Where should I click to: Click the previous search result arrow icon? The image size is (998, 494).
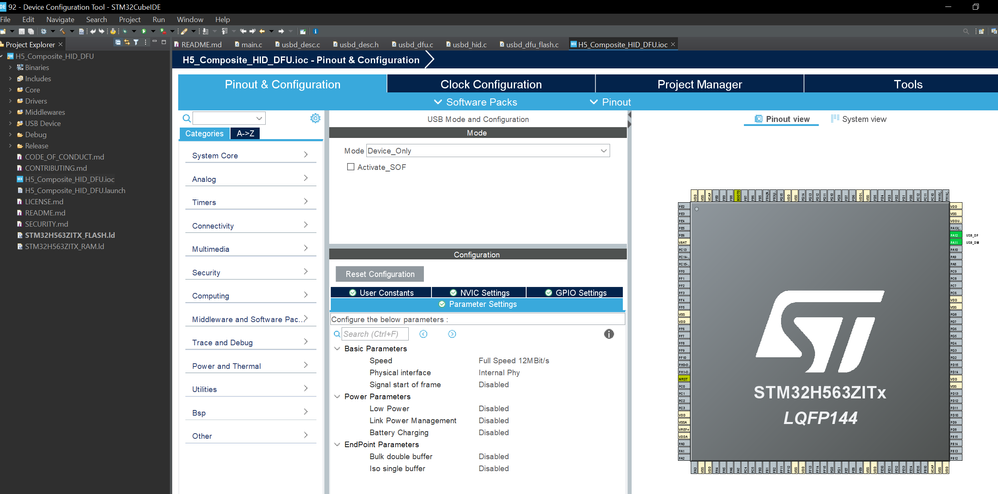point(423,334)
